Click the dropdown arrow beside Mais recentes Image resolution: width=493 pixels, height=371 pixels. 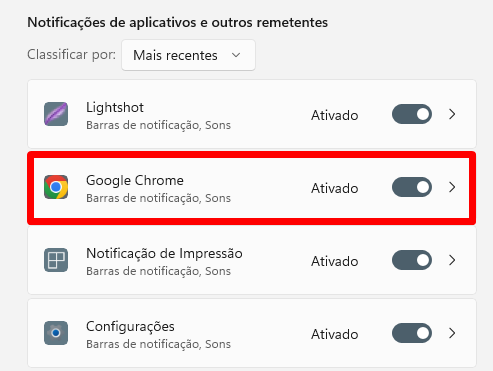(236, 55)
